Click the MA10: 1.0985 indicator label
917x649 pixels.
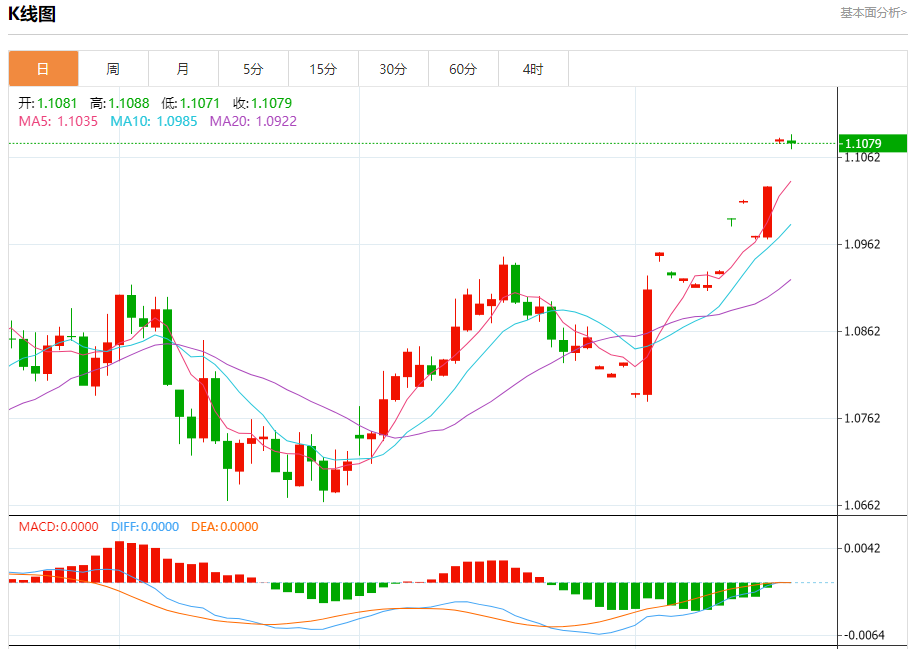pyautogui.click(x=154, y=121)
